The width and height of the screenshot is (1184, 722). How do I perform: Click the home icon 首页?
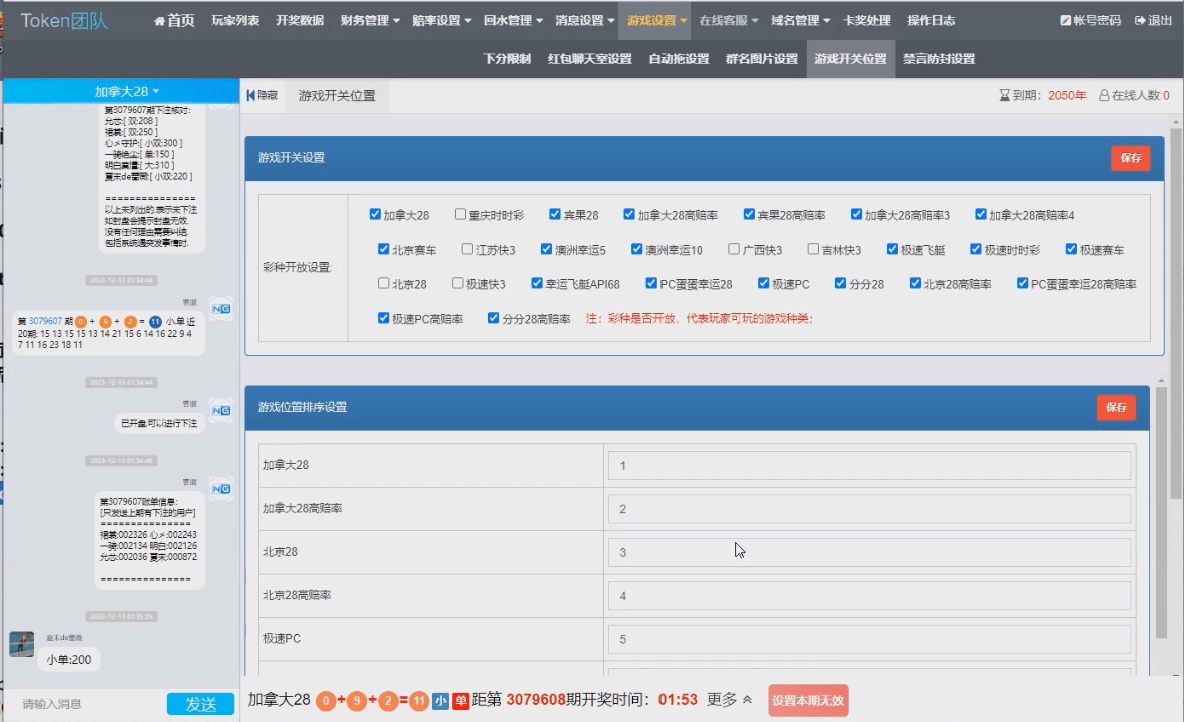[x=160, y=21]
